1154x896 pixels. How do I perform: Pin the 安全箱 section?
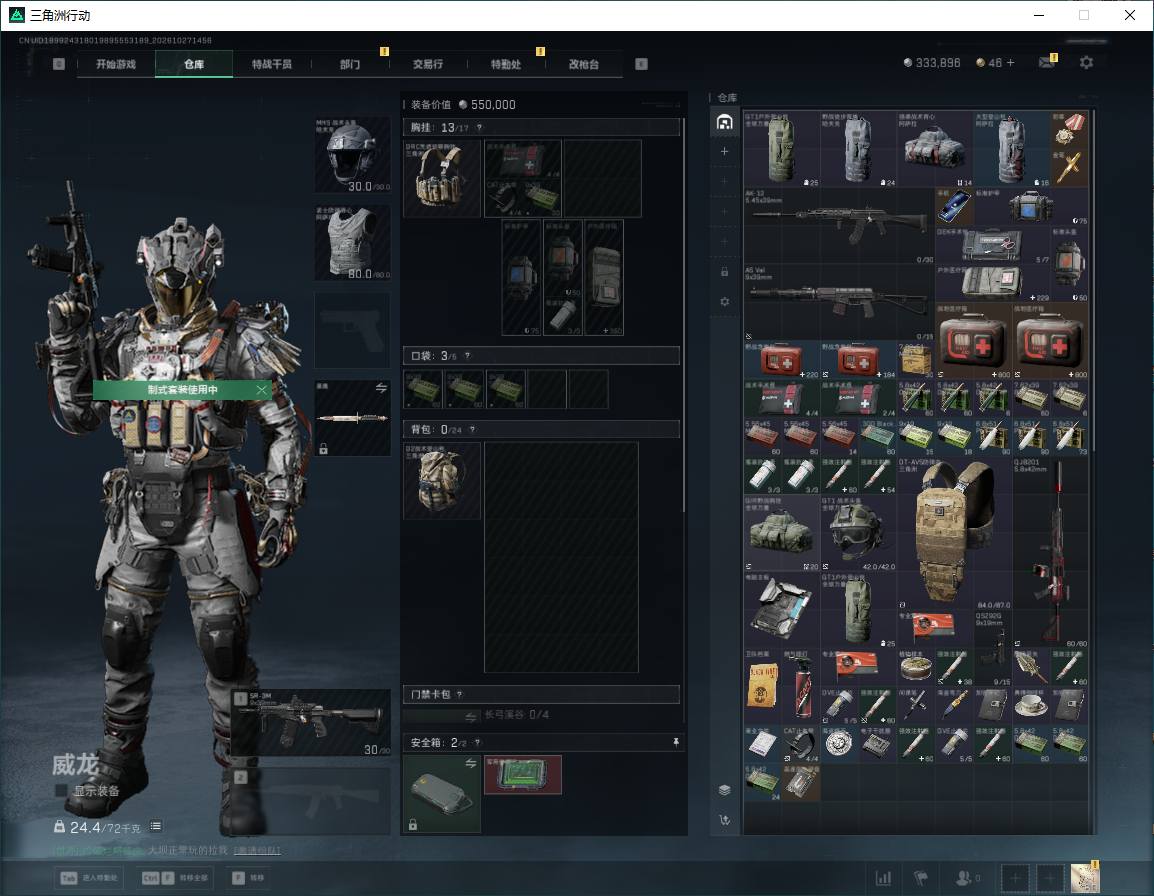(x=676, y=742)
